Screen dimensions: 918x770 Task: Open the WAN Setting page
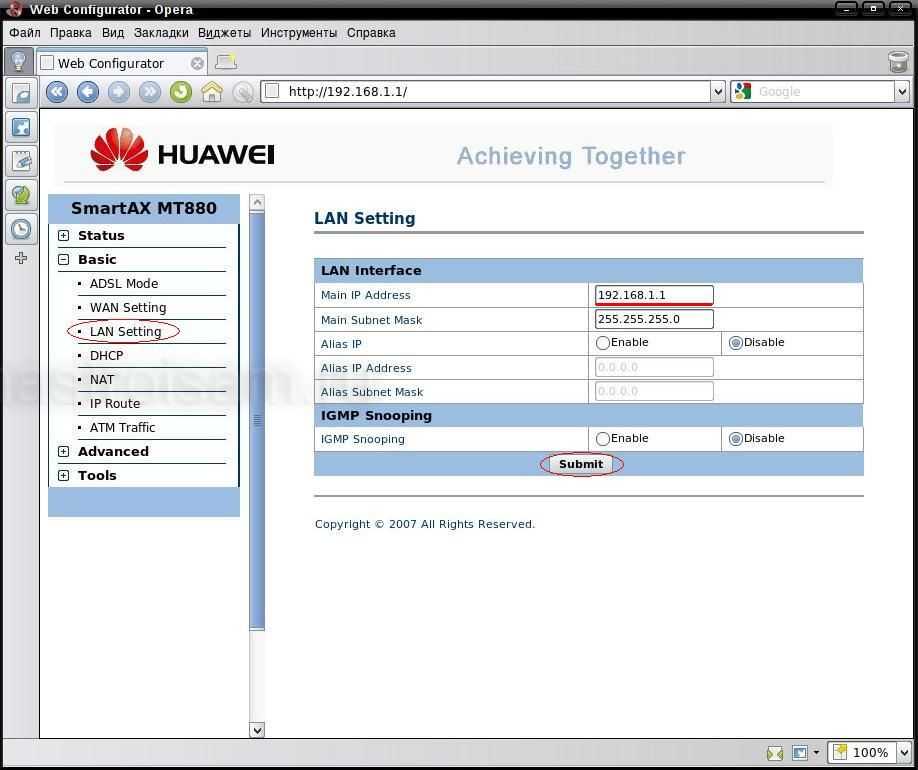click(128, 308)
